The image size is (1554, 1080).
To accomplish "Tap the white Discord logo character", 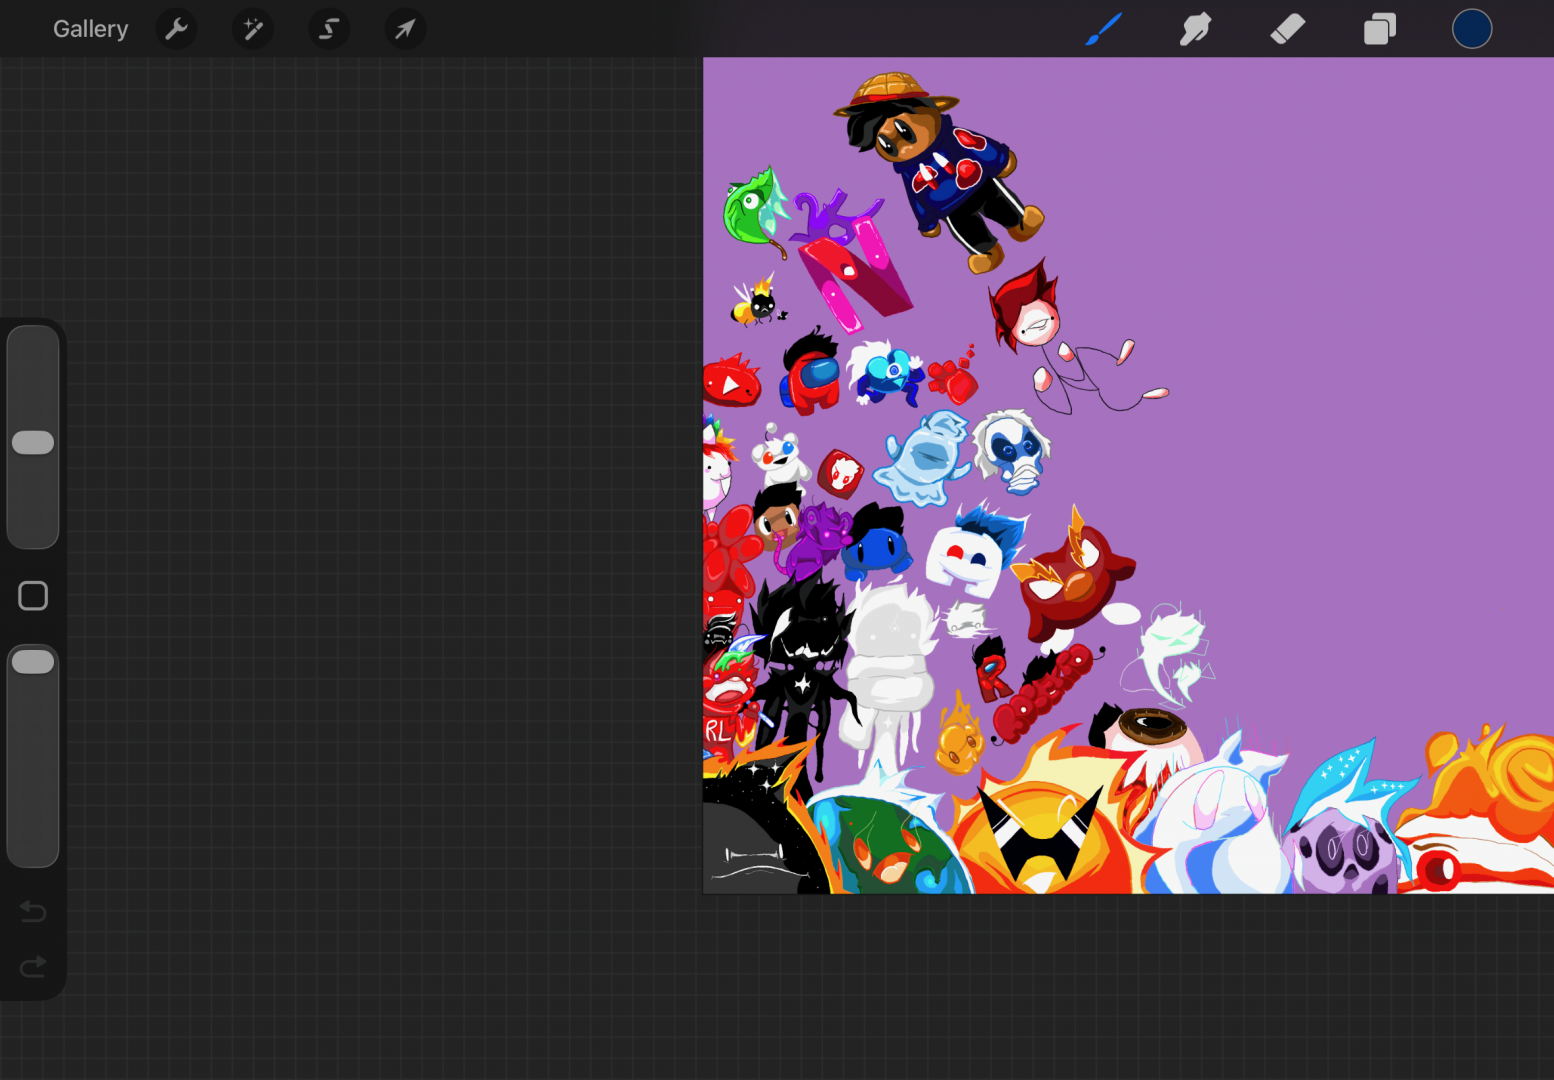I will coord(963,557).
